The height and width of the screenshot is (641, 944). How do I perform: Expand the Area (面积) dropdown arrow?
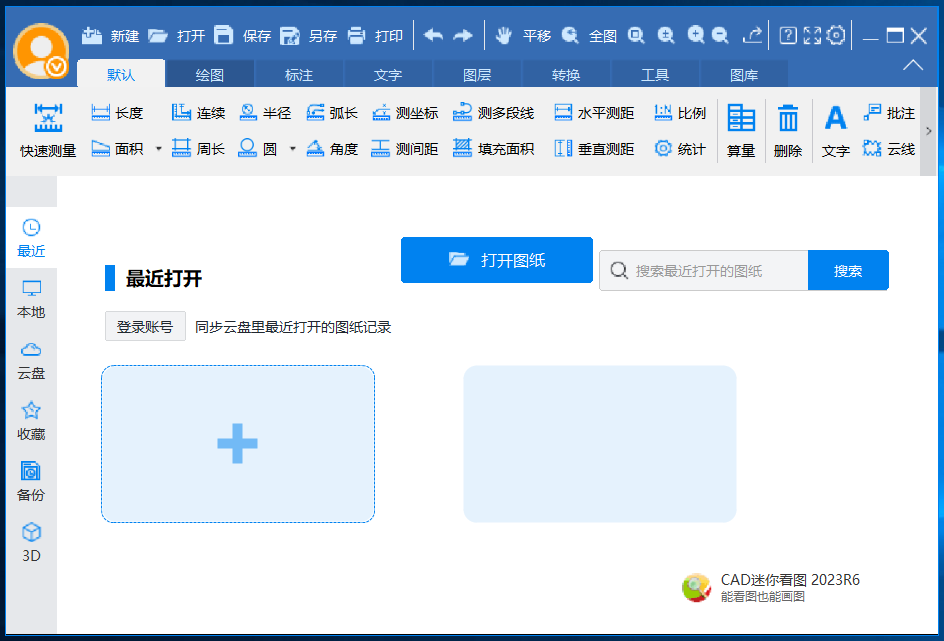pos(158,149)
